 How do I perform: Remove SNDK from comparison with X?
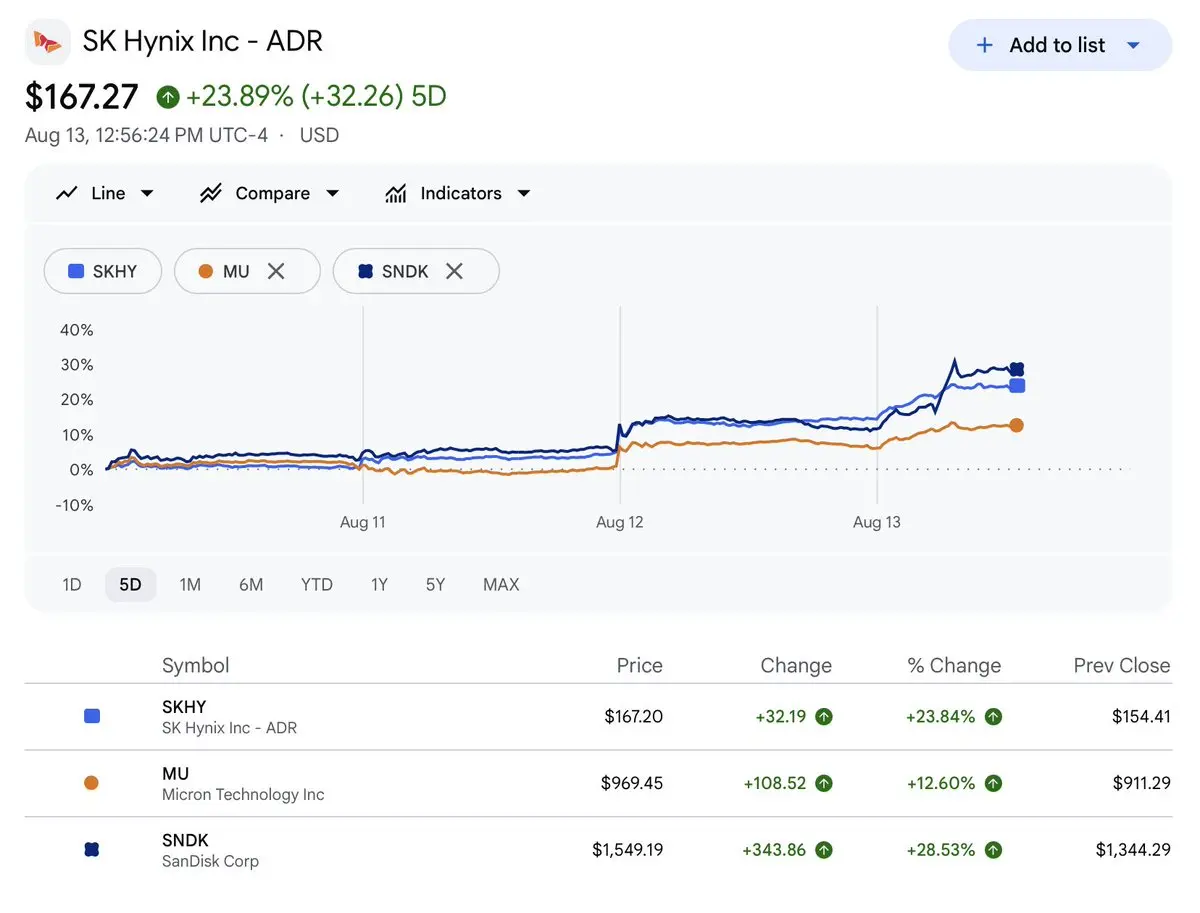click(x=454, y=271)
